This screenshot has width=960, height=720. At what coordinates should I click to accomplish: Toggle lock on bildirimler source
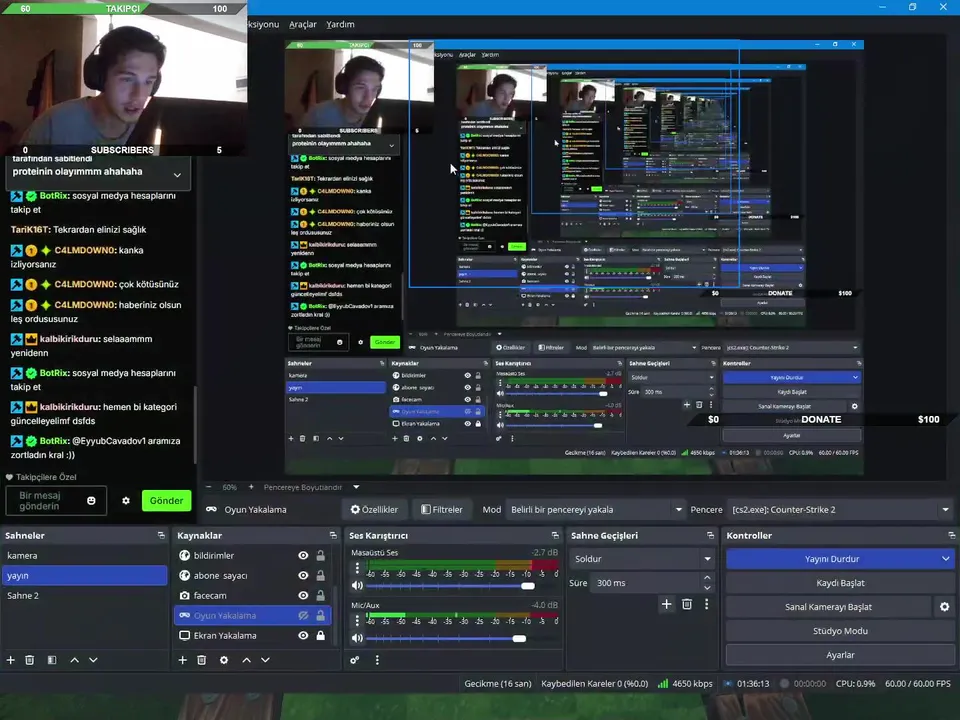coord(320,555)
